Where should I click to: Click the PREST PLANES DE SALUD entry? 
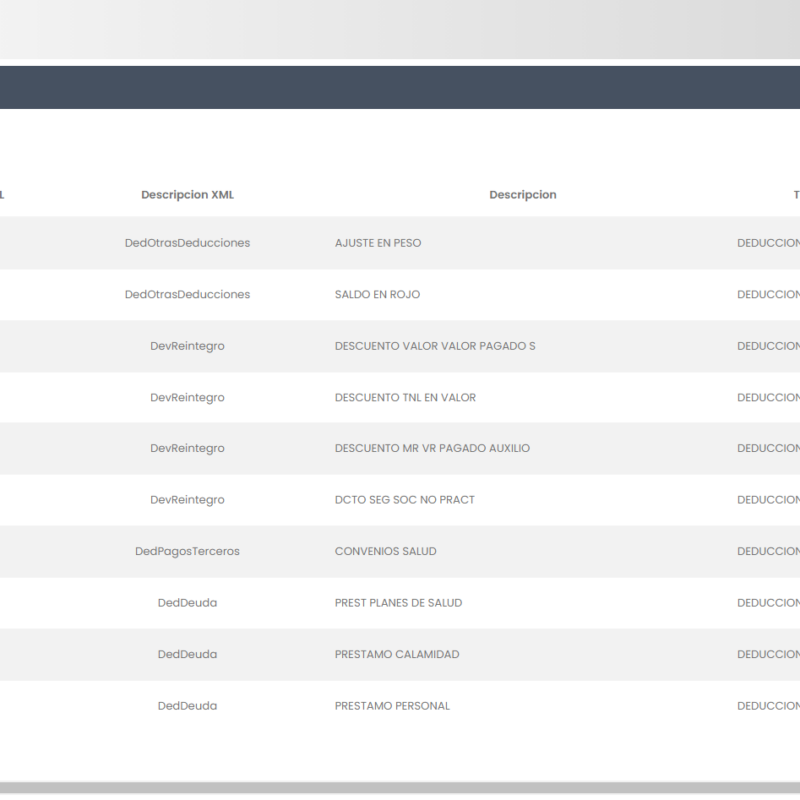[x=398, y=603]
